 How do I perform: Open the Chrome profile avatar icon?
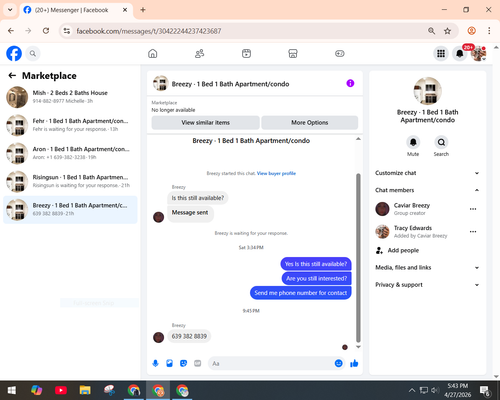pyautogui.click(x=471, y=31)
